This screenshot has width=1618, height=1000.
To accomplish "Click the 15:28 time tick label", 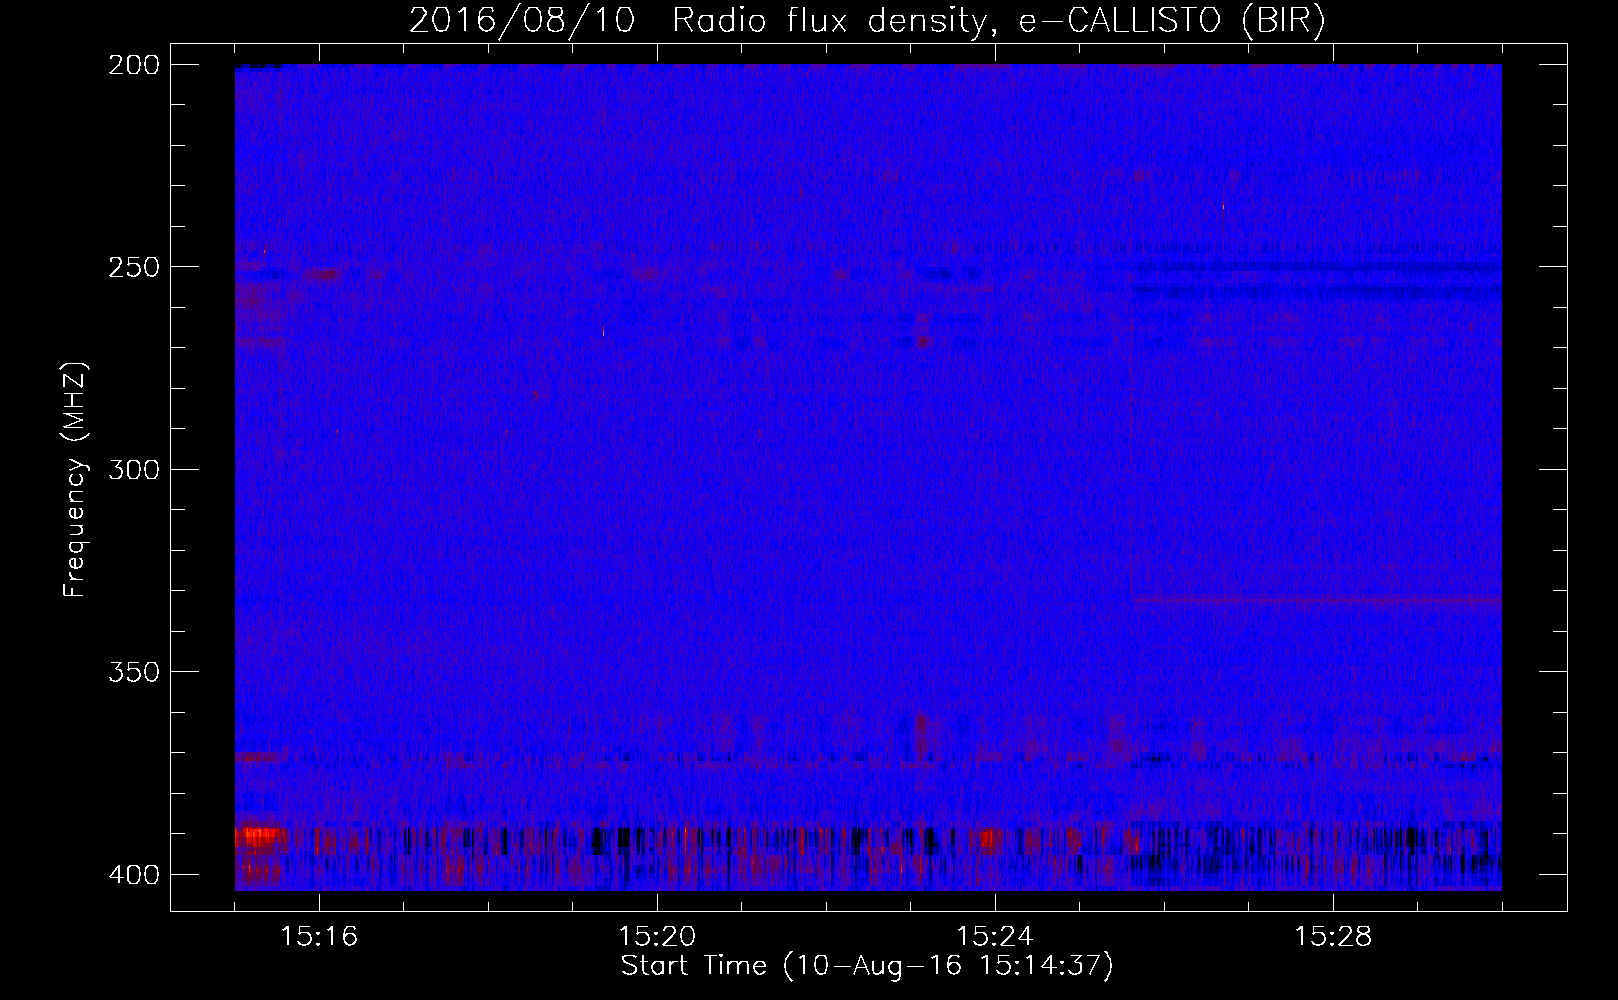I will [1333, 937].
